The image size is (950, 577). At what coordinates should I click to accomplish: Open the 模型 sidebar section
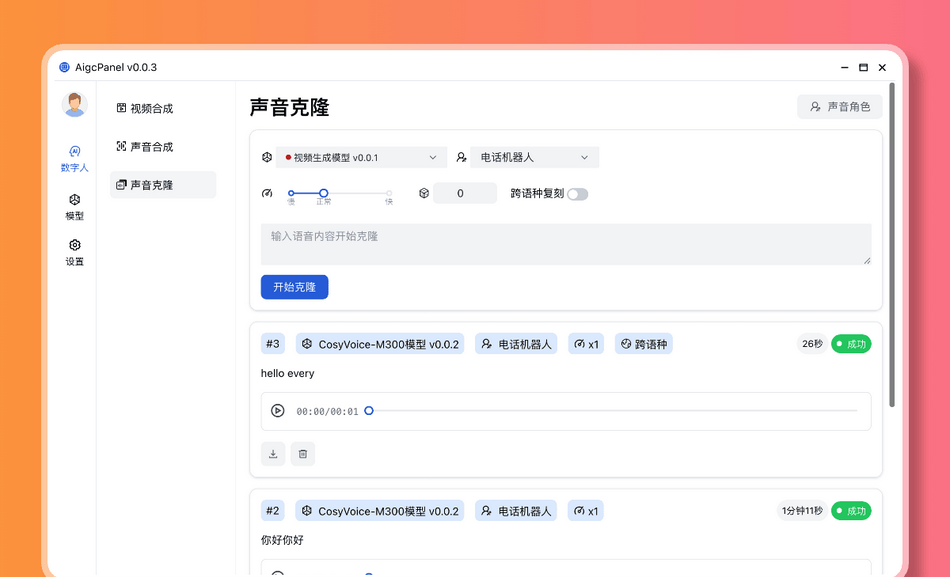coord(74,207)
